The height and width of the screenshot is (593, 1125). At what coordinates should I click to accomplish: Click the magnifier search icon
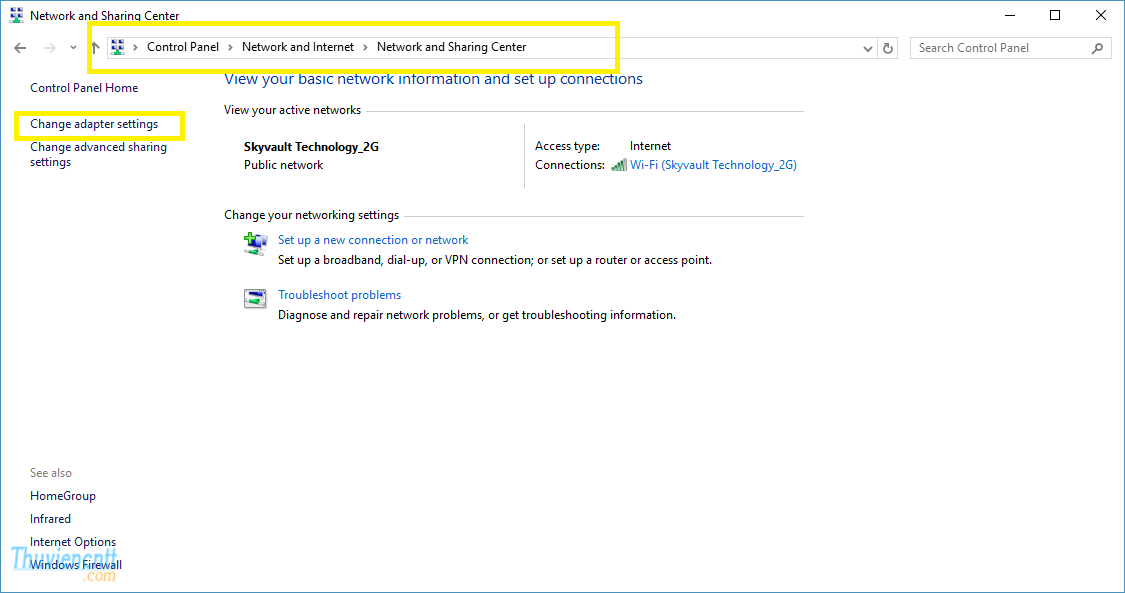[1097, 48]
